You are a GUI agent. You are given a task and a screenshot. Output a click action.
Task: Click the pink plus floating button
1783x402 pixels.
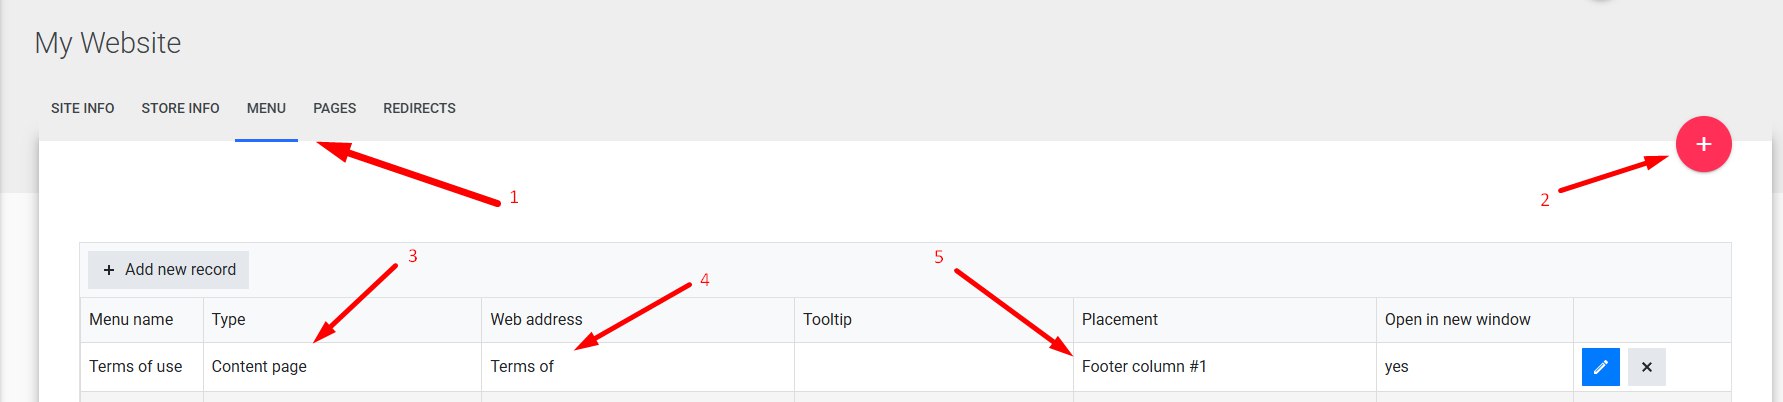[1703, 144]
